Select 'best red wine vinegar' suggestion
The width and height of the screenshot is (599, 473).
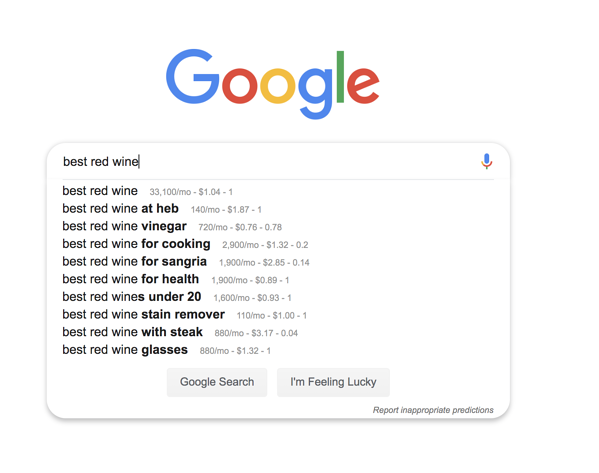click(125, 226)
